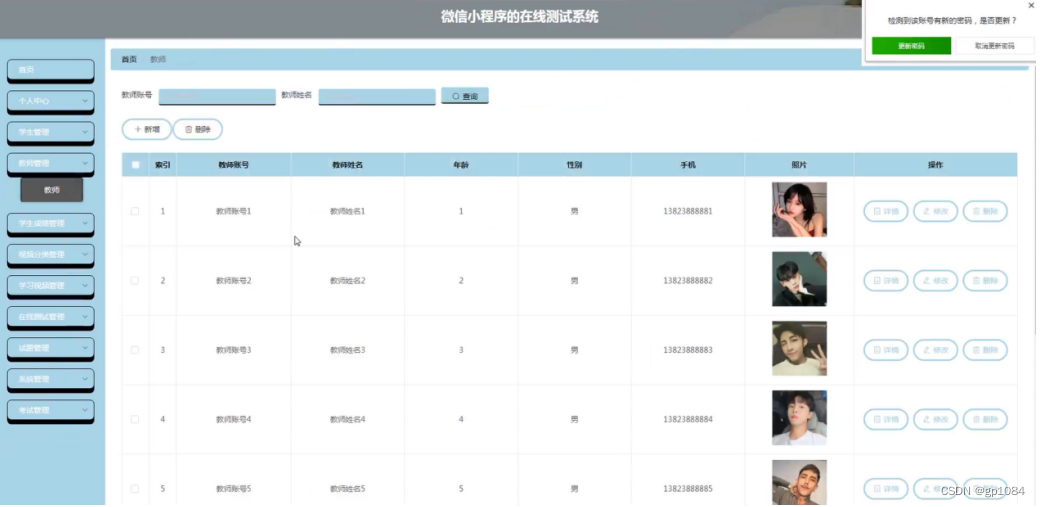
Task: Click 修改 for 教师账号1
Action: pos(935,212)
